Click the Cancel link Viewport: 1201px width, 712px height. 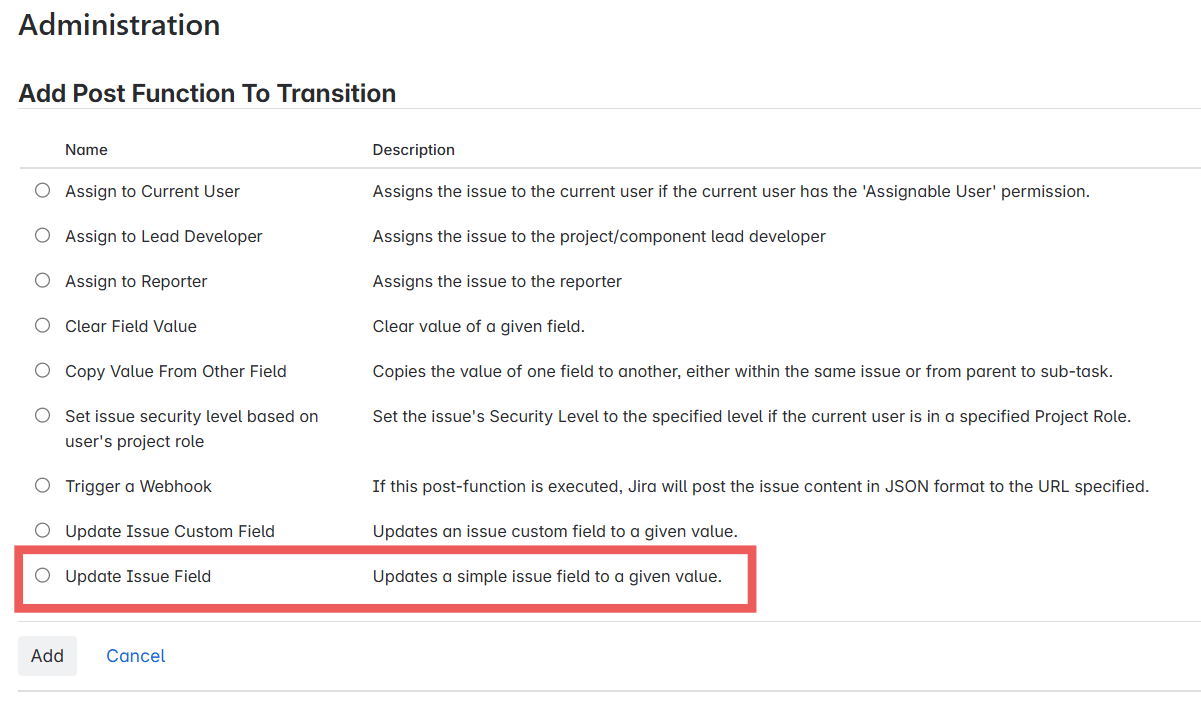tap(135, 656)
